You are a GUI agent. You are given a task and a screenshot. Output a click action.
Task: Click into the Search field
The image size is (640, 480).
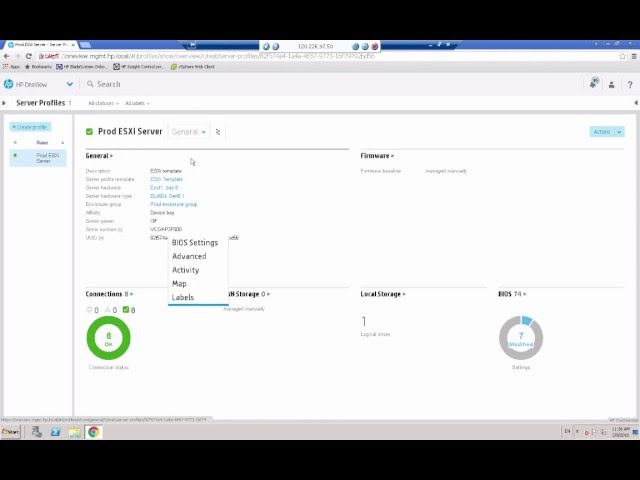[x=109, y=84]
